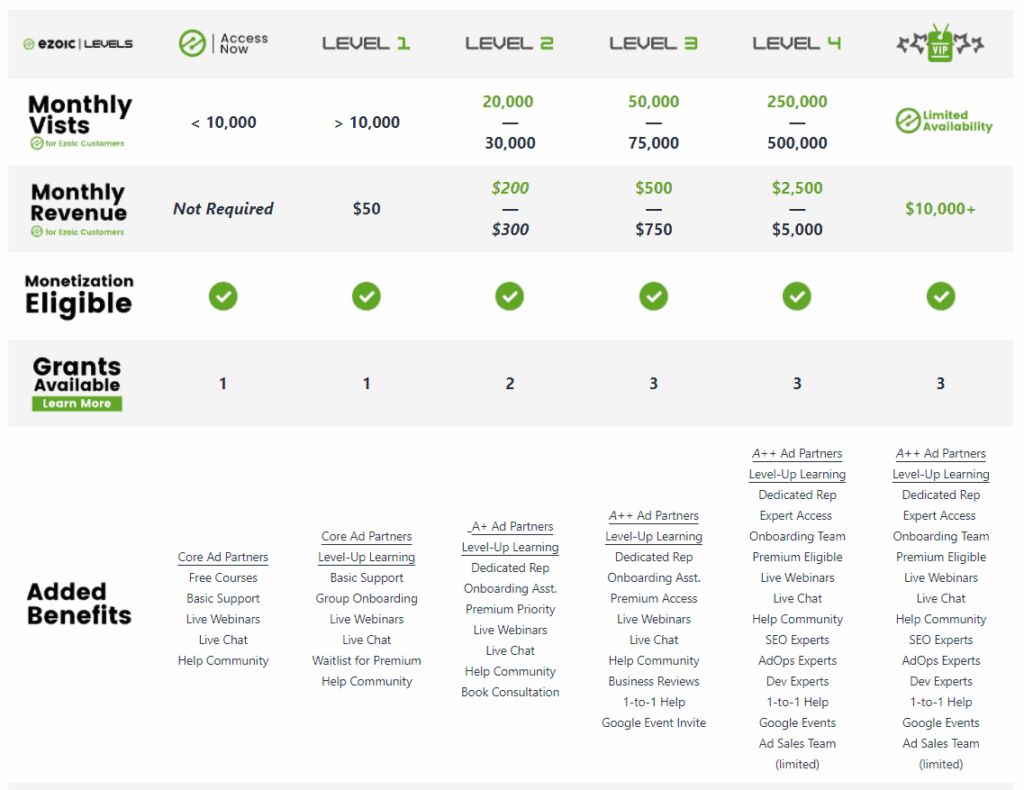Click 'Premium Eligible' in Level 4 column
The width and height of the screenshot is (1024, 790).
point(797,558)
